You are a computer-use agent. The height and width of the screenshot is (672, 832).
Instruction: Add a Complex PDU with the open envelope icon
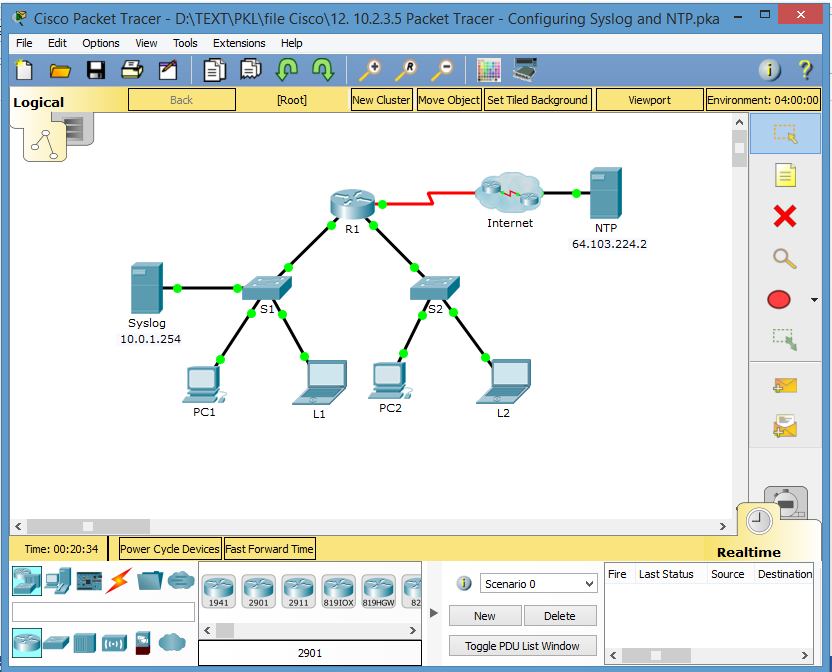pos(785,426)
